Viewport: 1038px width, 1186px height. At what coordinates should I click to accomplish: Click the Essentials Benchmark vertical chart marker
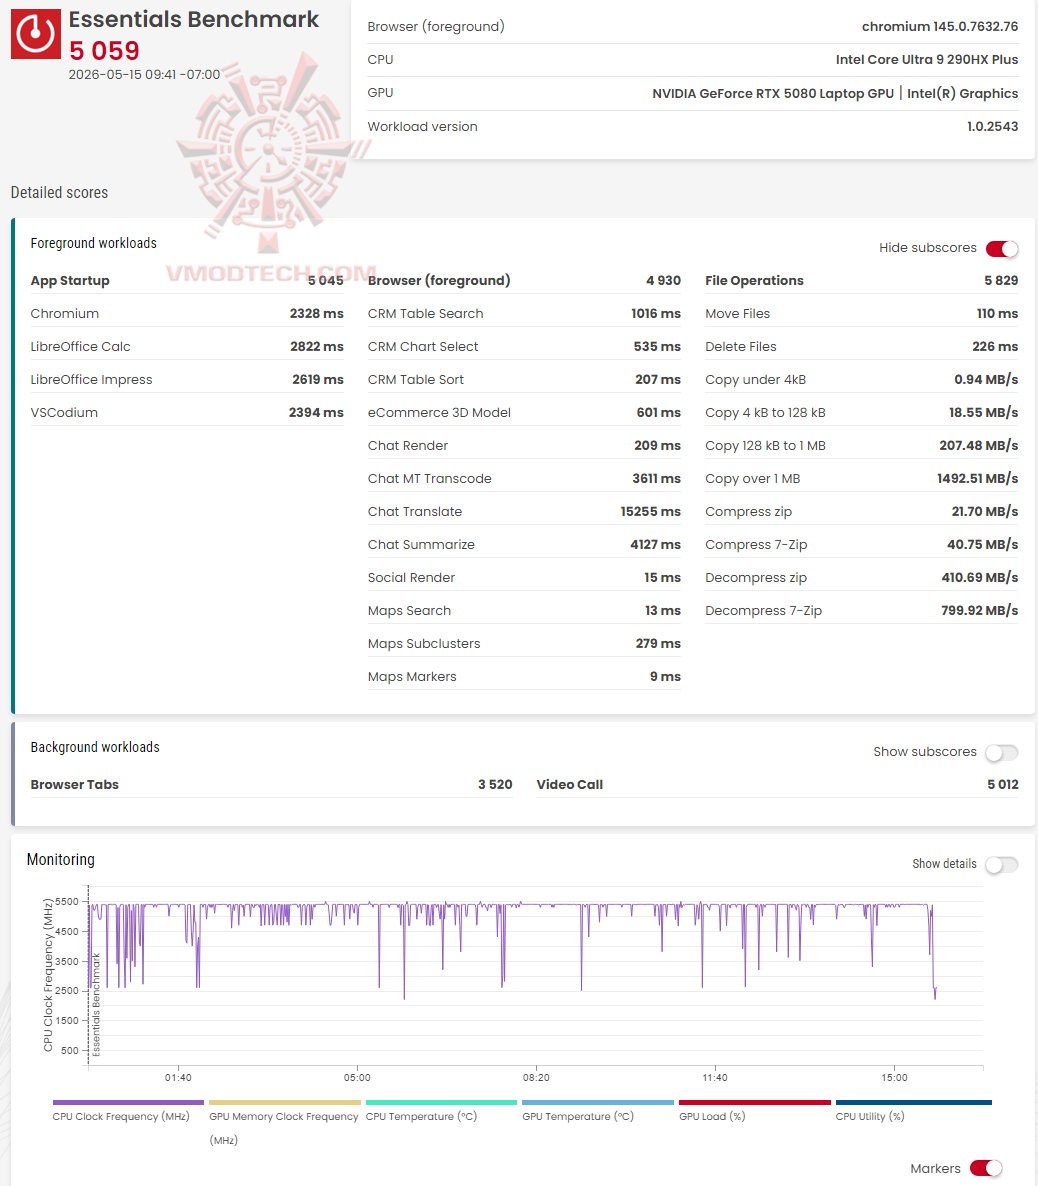95,1004
